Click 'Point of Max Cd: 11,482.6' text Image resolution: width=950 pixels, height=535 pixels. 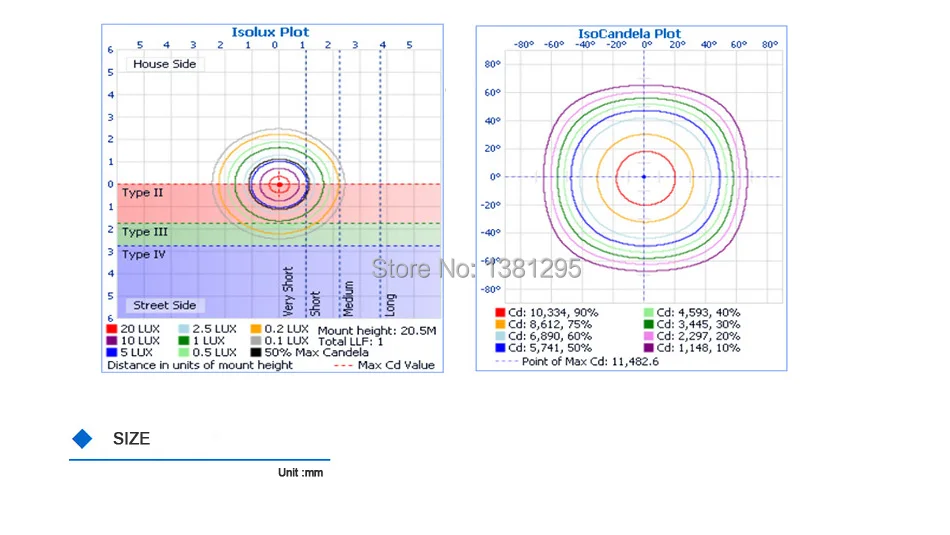click(x=590, y=362)
